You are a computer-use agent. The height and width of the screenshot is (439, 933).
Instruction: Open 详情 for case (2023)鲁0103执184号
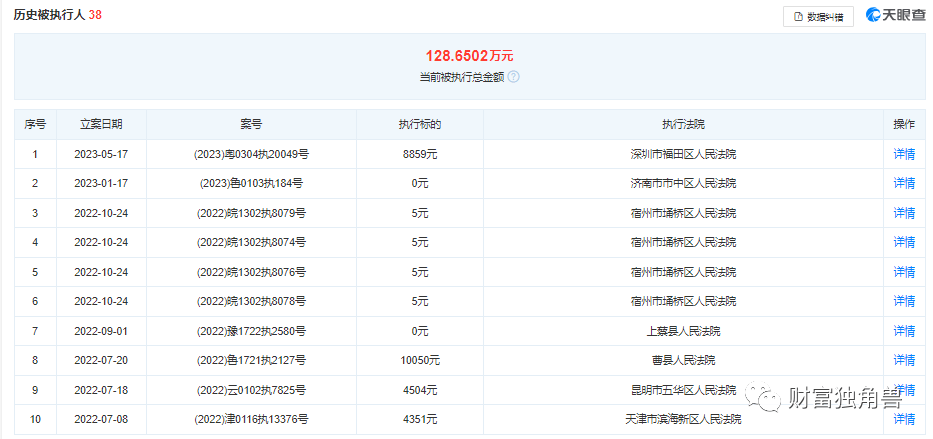(904, 184)
